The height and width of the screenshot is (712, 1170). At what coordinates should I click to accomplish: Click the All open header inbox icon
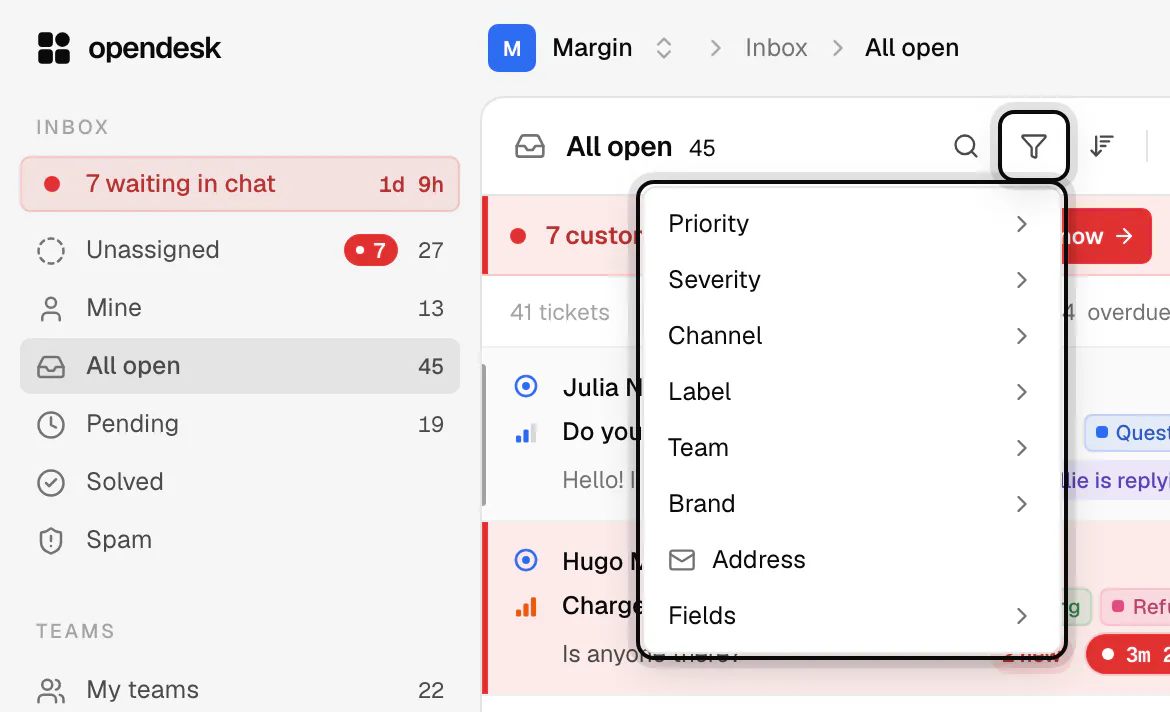[x=530, y=146]
